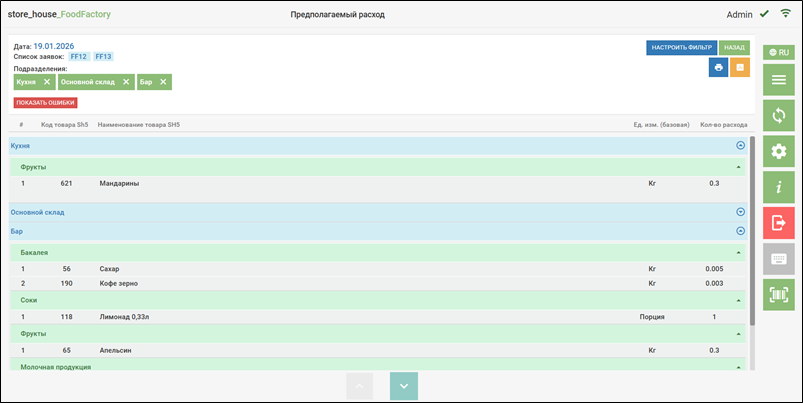The width and height of the screenshot is (803, 403).
Task: Click the orange export icon button
Action: 740,67
